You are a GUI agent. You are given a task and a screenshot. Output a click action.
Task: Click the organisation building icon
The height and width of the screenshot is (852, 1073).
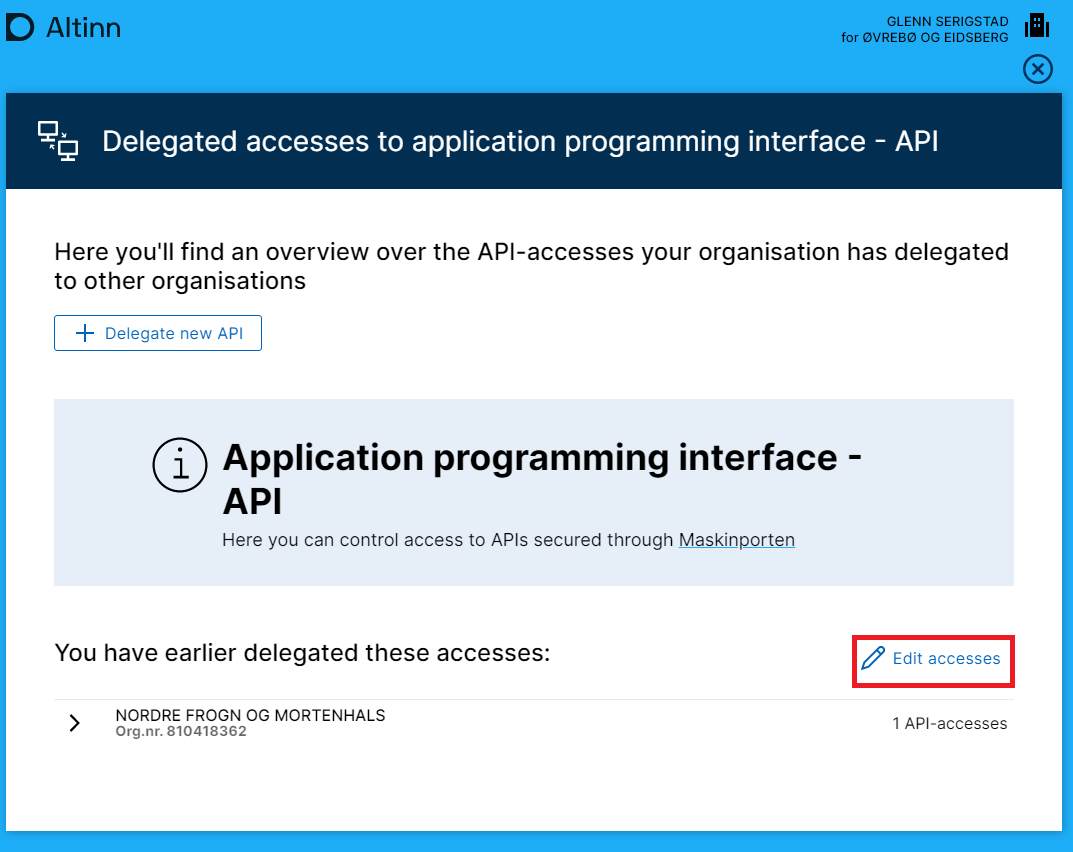click(1037, 26)
